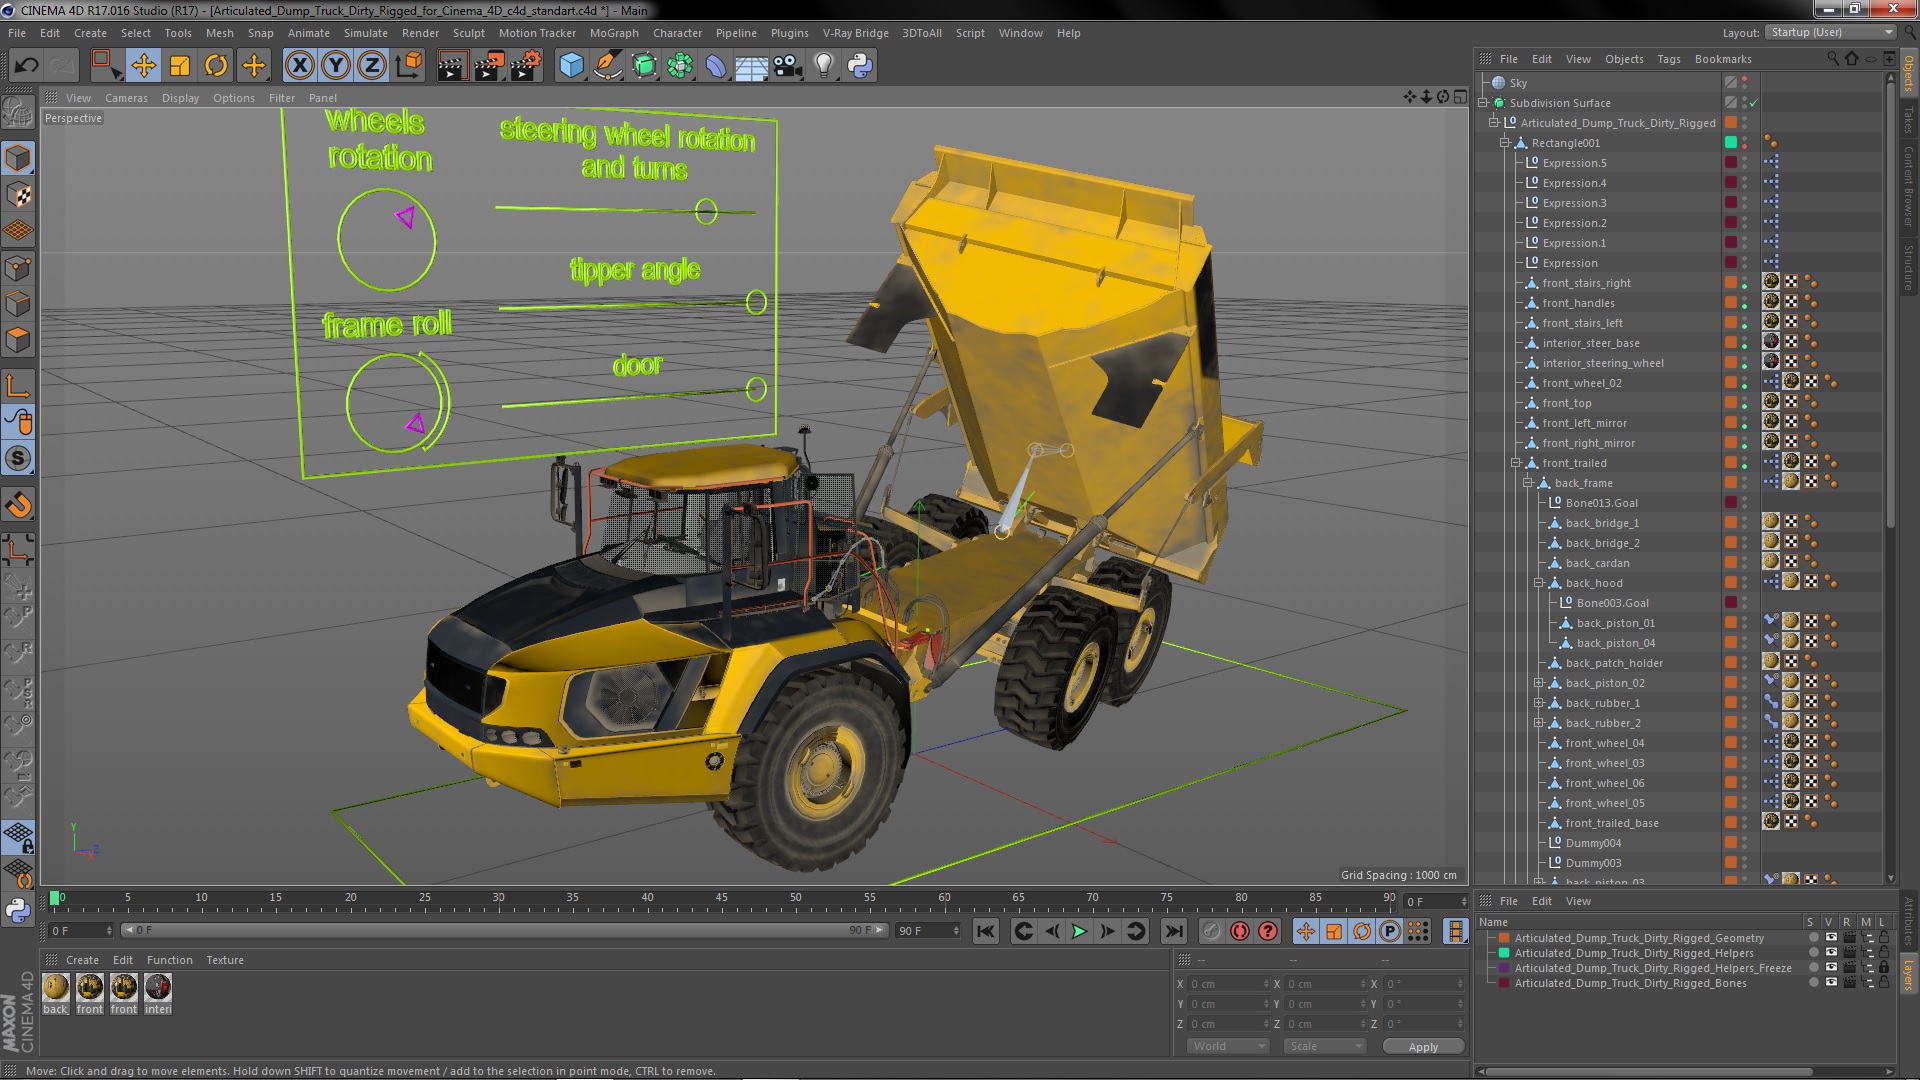Image resolution: width=1920 pixels, height=1080 pixels.
Task: Open the spline Pen tool icon
Action: (x=607, y=66)
